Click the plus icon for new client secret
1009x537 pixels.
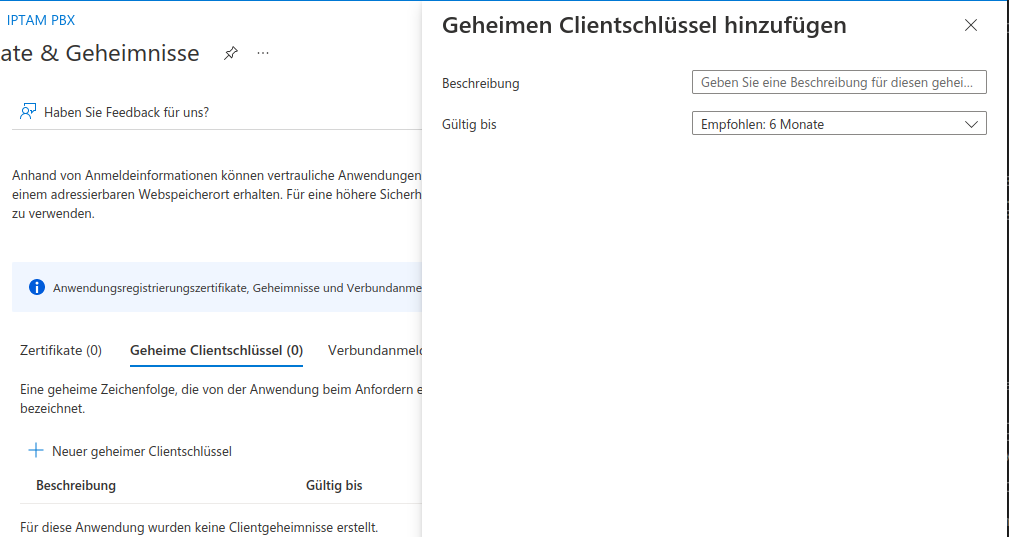pos(36,451)
